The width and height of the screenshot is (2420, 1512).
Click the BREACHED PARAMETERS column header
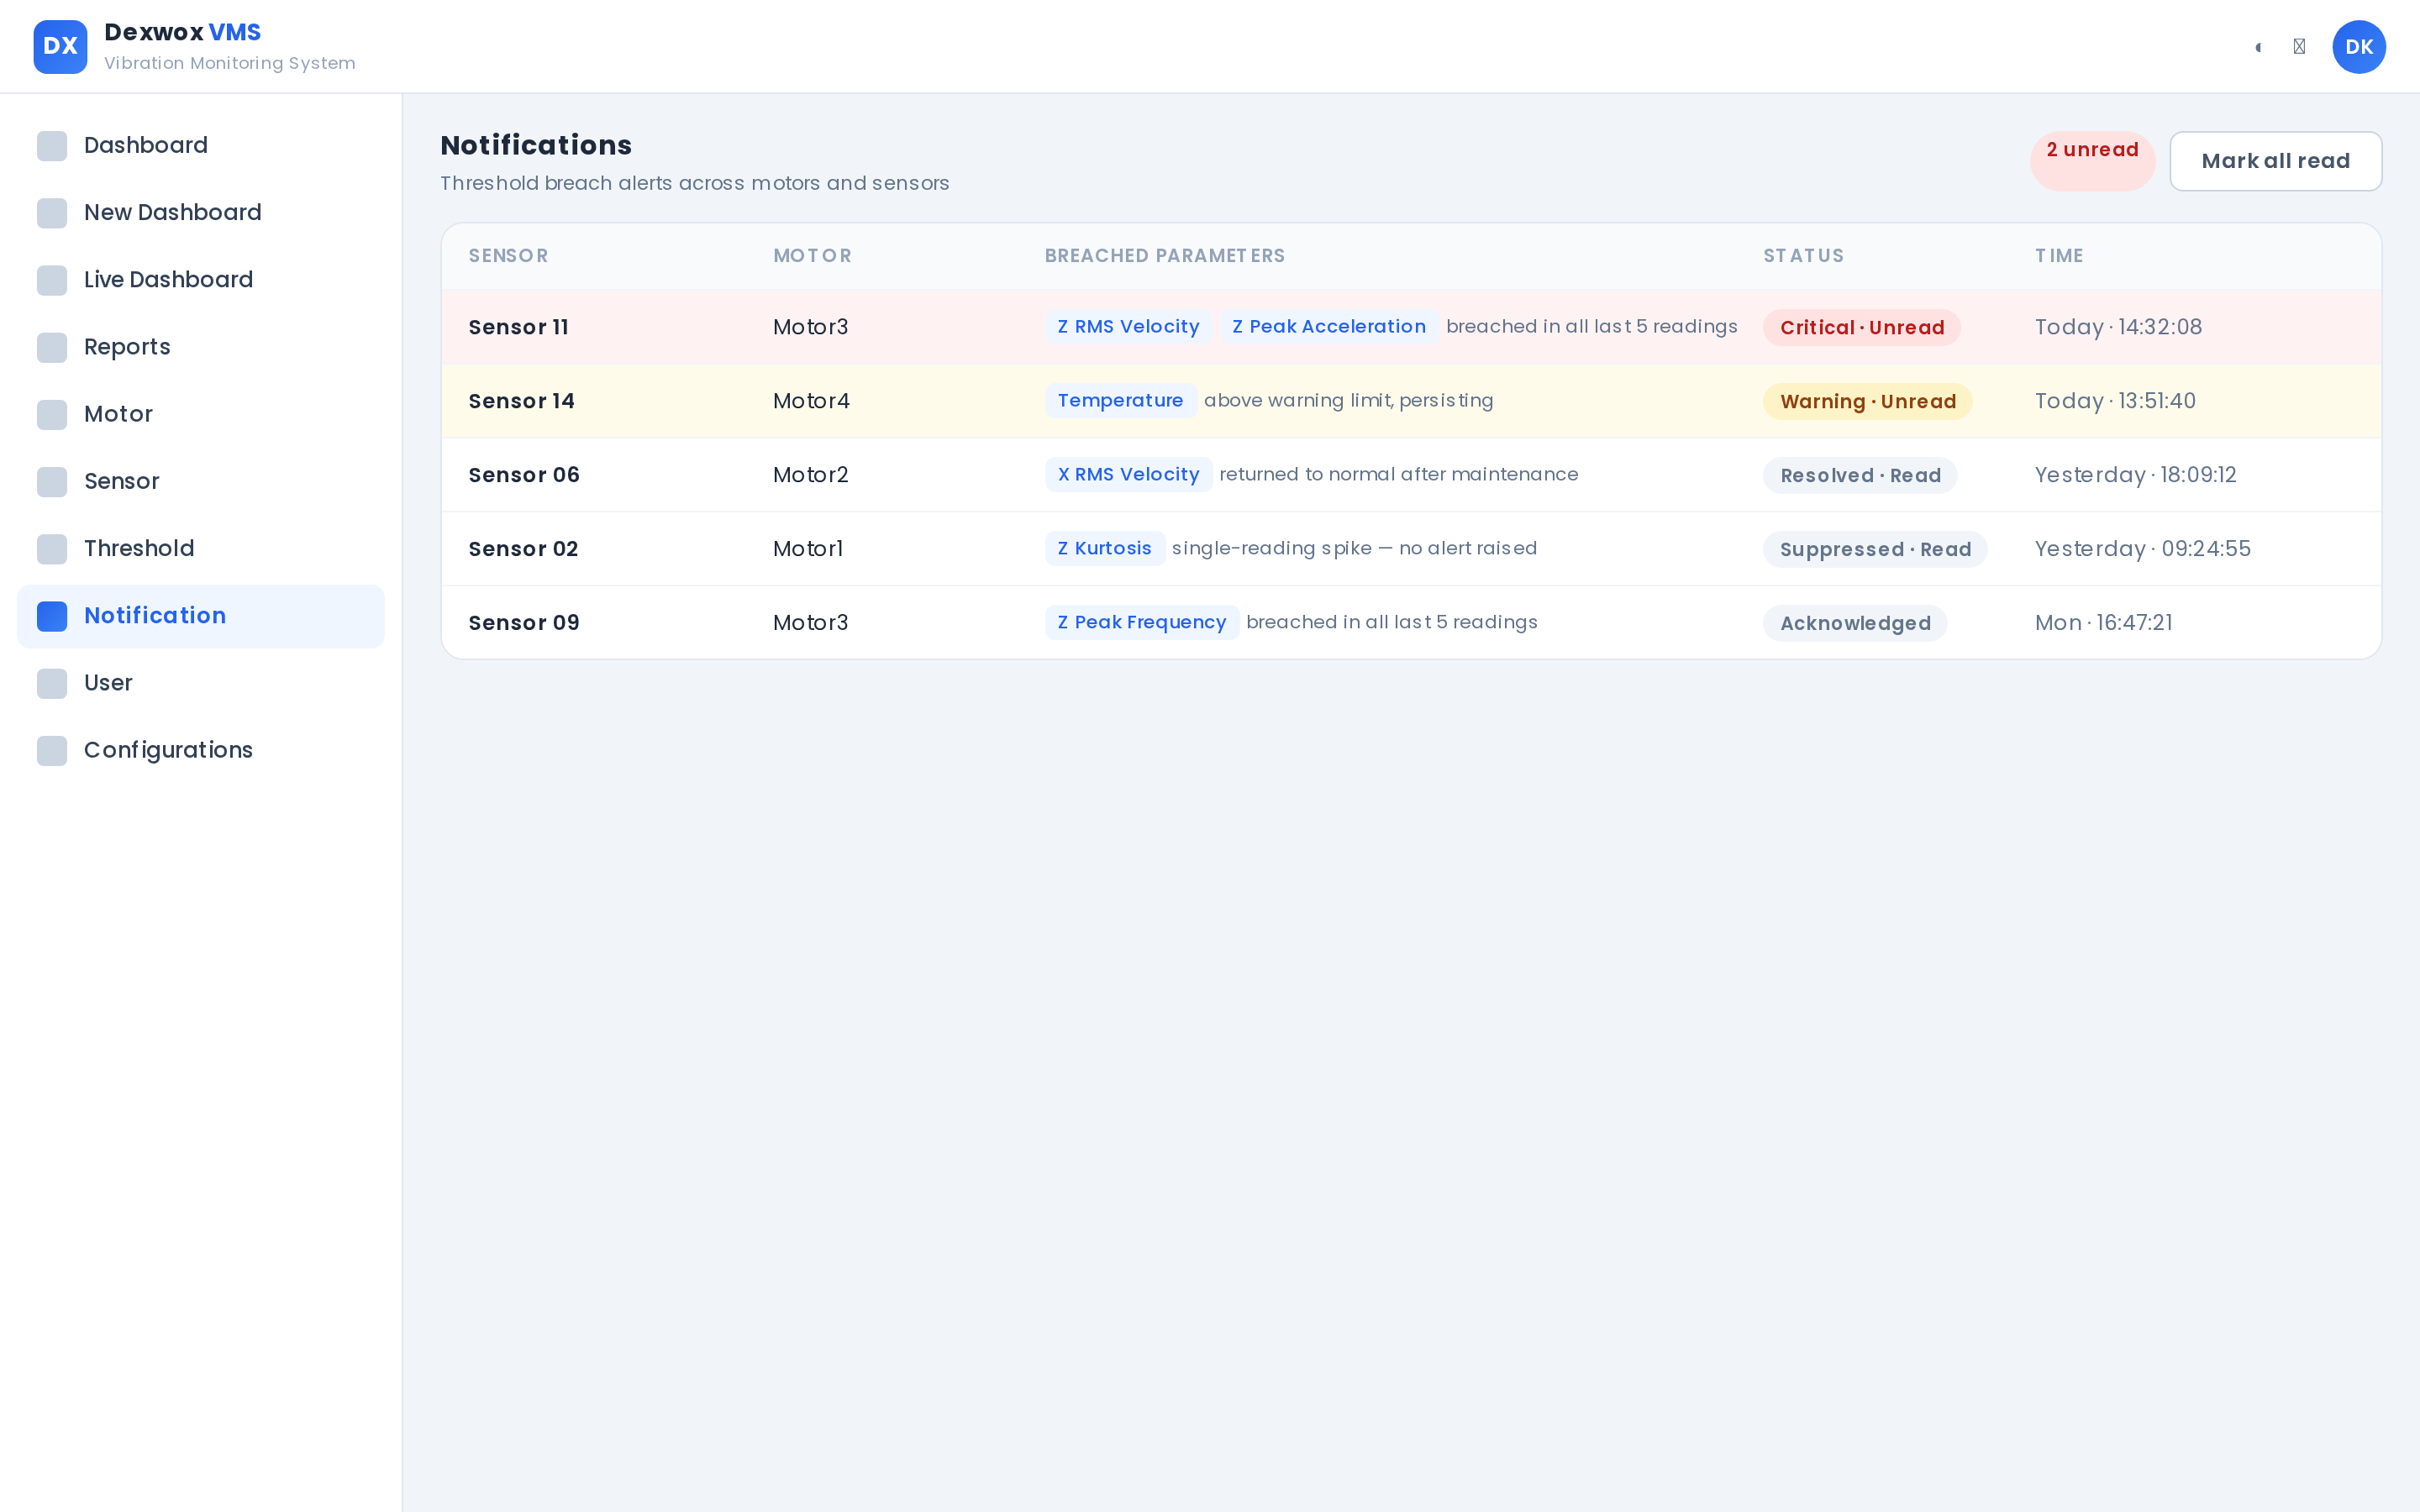tap(1165, 256)
